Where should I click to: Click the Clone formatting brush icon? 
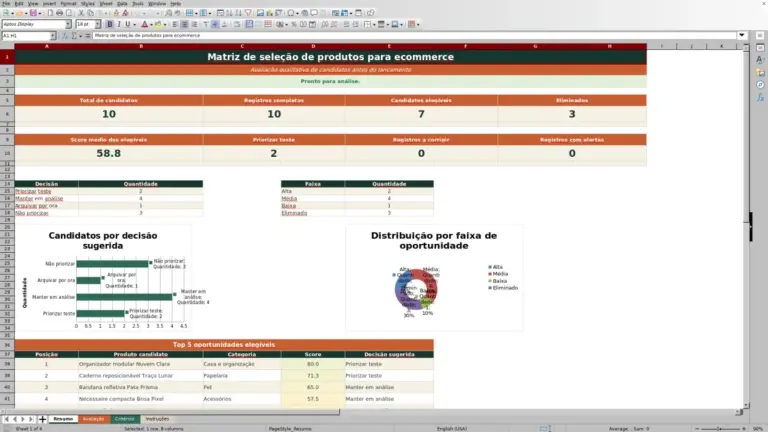pos(116,13)
